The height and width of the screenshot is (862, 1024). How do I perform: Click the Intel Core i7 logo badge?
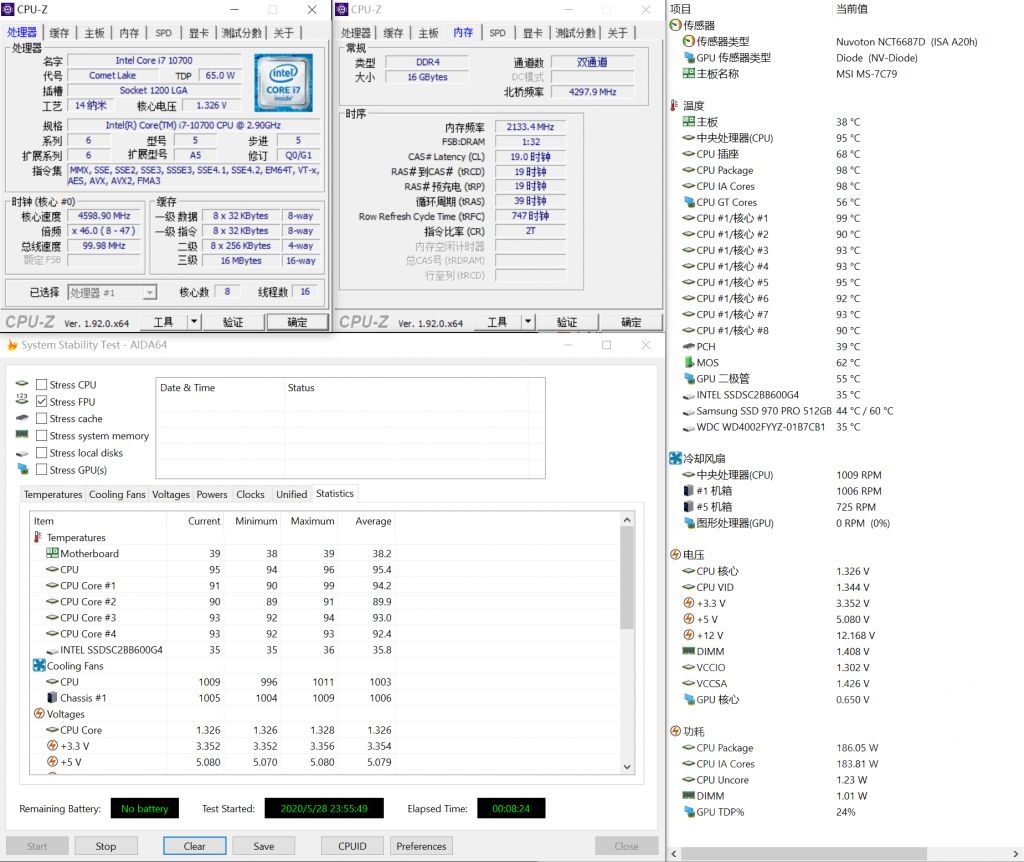pyautogui.click(x=283, y=82)
